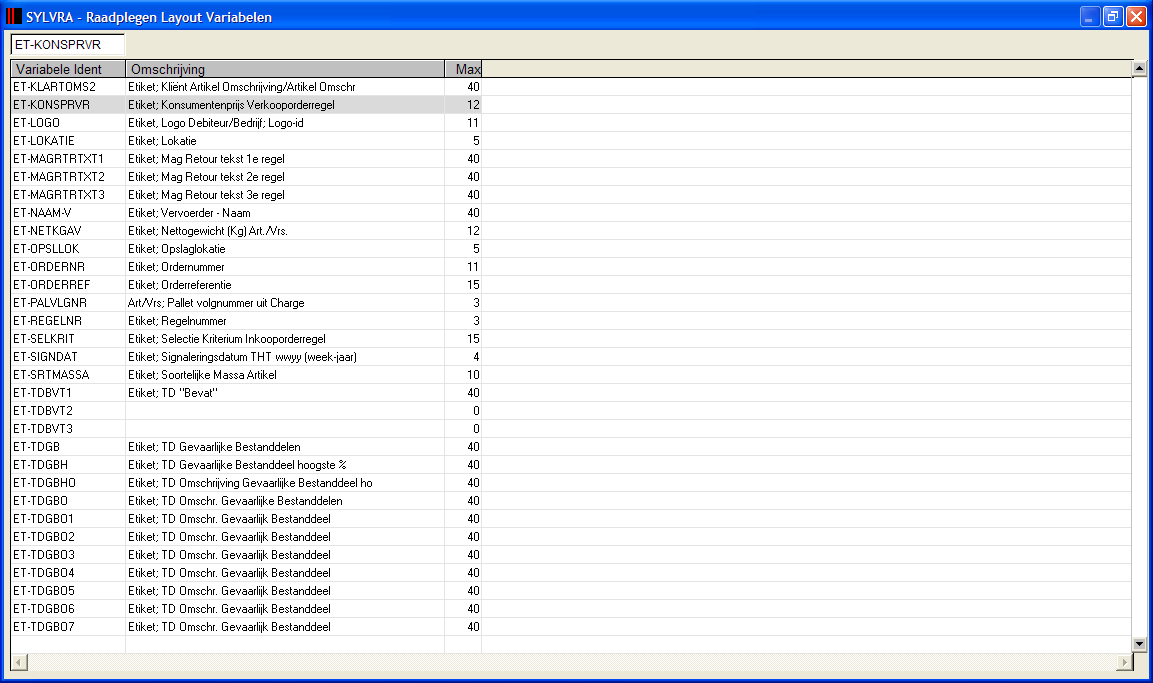
Task: Click the horizontal scroll right arrow
Action: (x=1124, y=662)
